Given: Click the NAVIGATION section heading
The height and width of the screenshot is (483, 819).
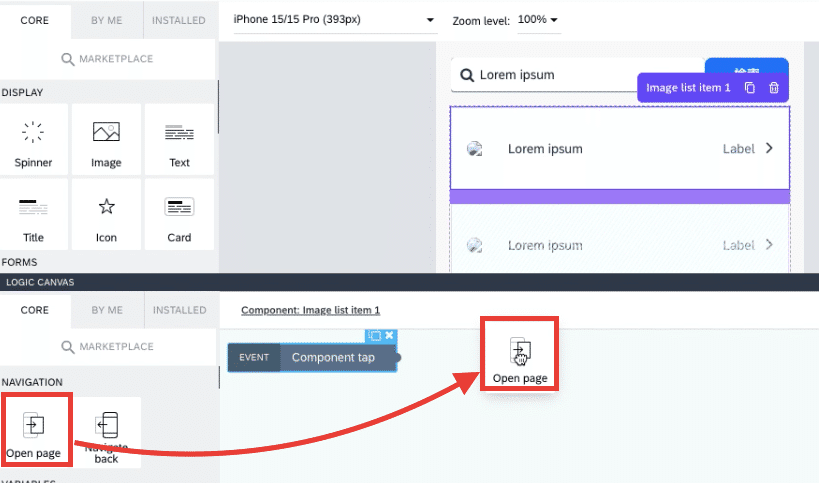Looking at the screenshot, I should pyautogui.click(x=32, y=382).
